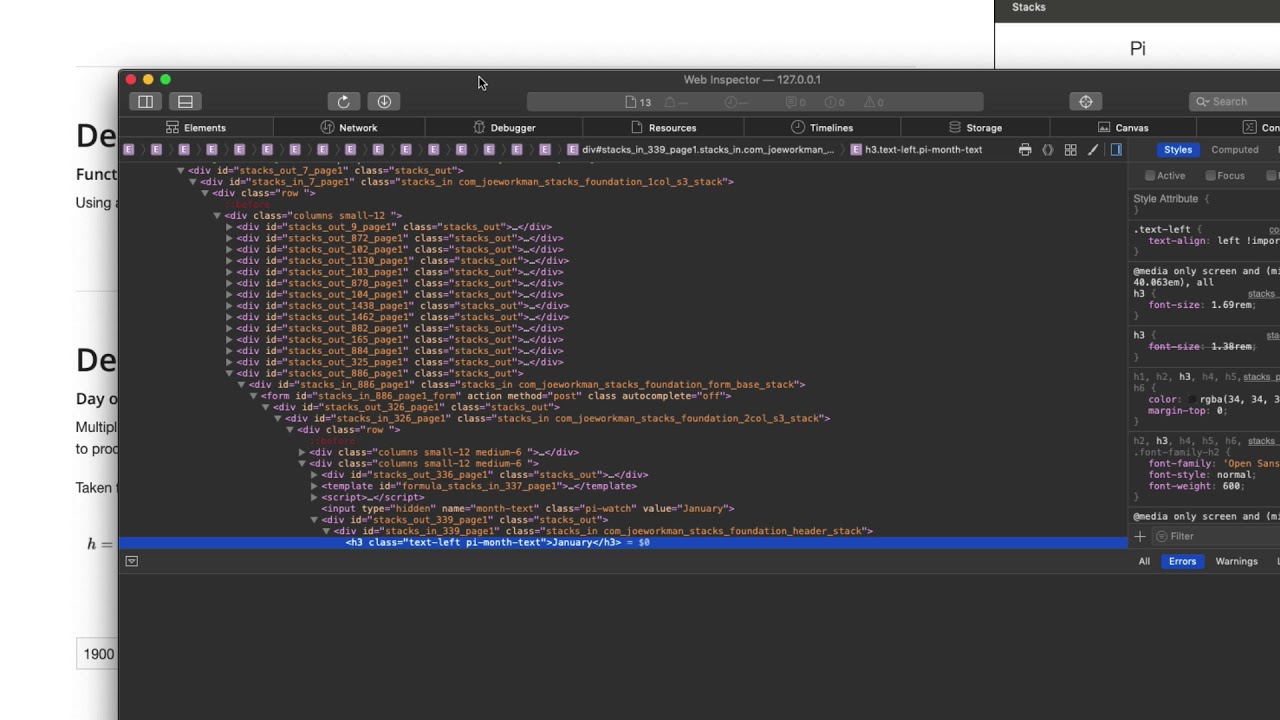
Task: Filter console to Errors
Action: pos(1182,561)
